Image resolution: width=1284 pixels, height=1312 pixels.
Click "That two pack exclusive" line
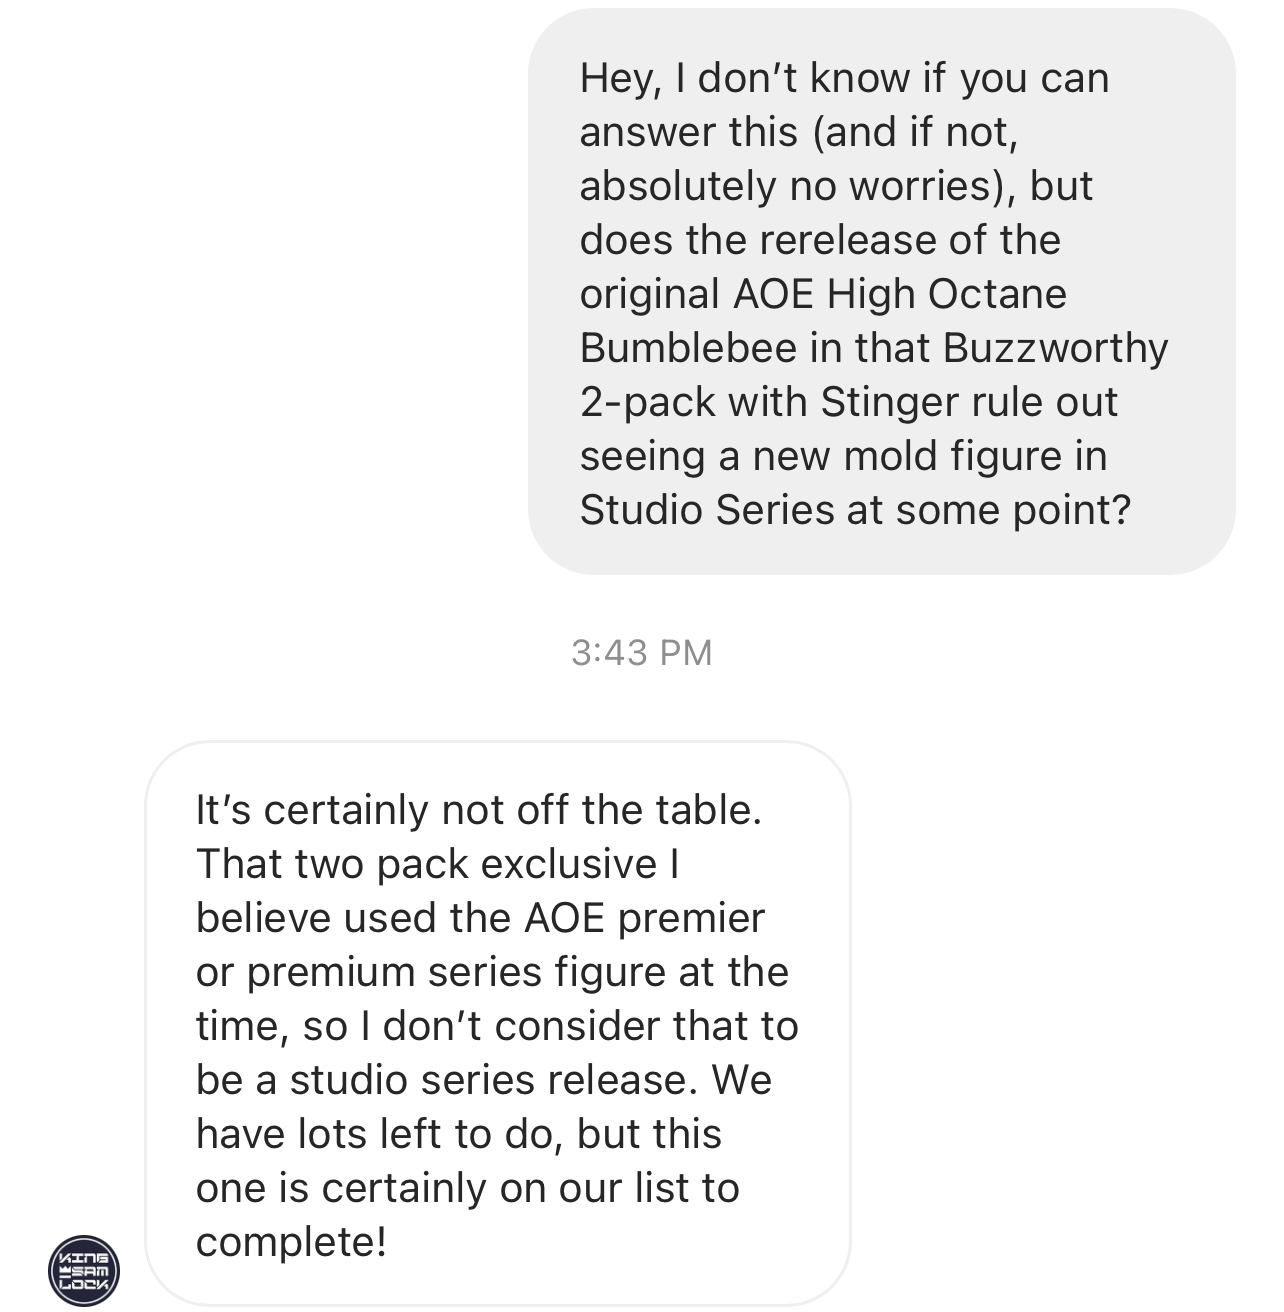coord(425,864)
